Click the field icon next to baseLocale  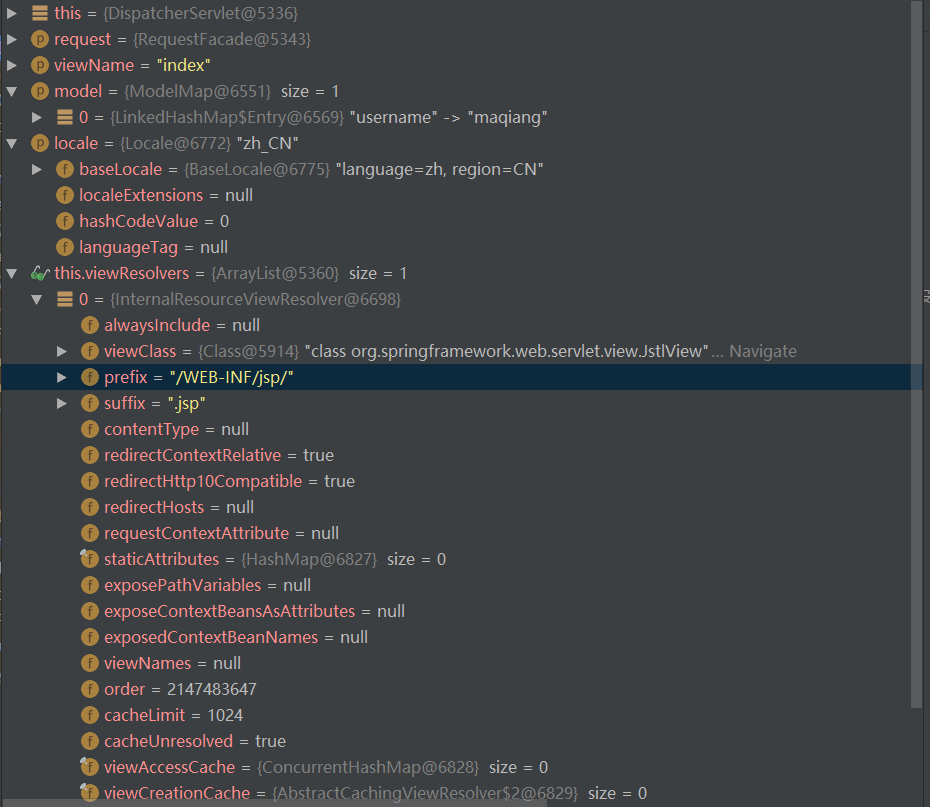(65, 170)
